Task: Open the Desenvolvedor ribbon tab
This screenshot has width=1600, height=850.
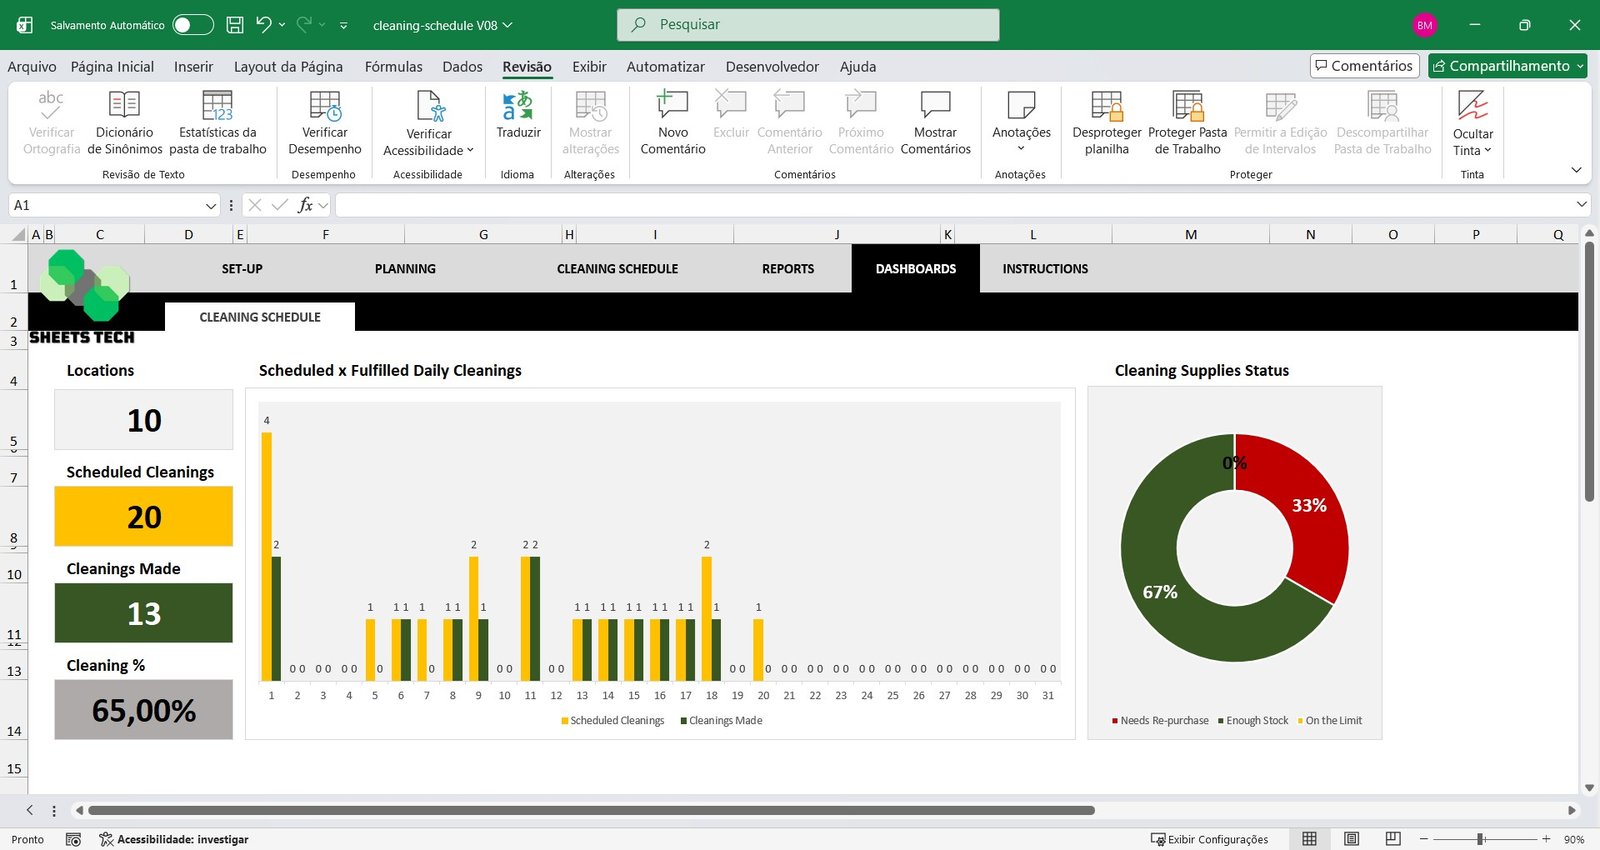Action: click(772, 67)
